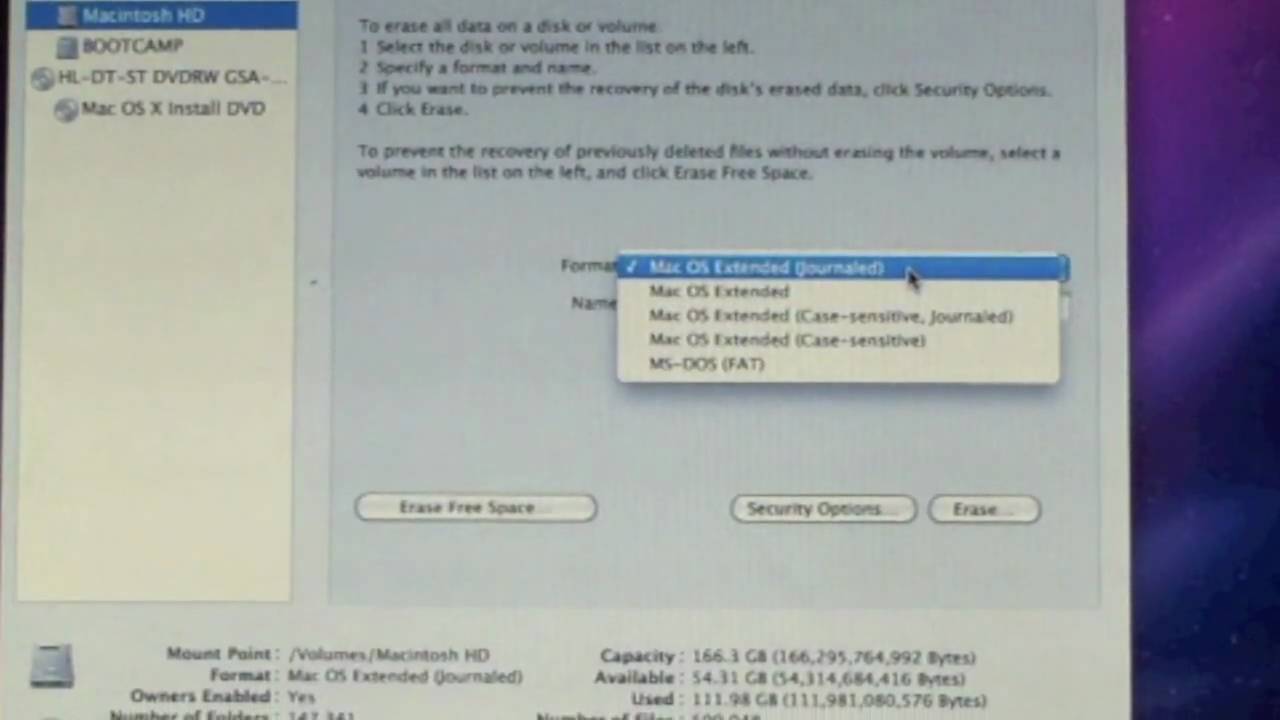Click the Owners Enabled value Yes
1280x720 pixels.
[301, 697]
